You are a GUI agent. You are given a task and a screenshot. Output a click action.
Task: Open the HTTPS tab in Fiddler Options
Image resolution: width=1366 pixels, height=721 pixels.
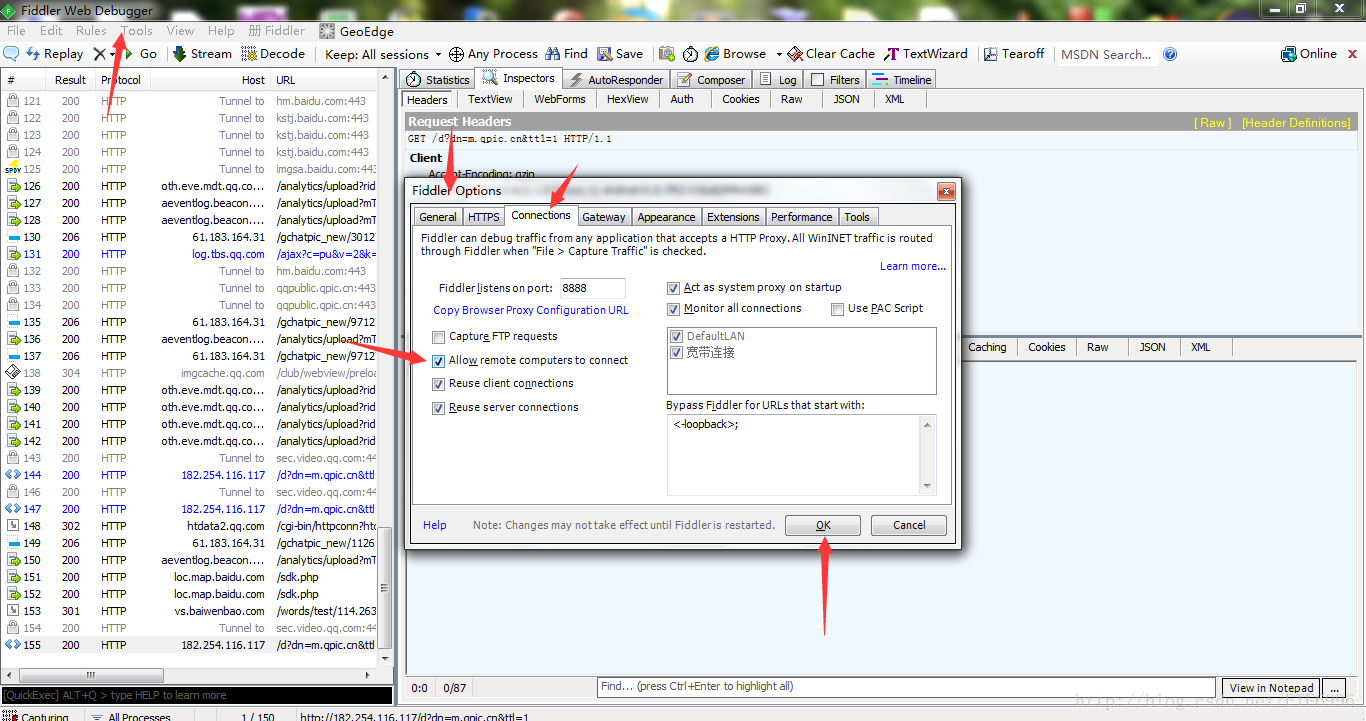484,216
